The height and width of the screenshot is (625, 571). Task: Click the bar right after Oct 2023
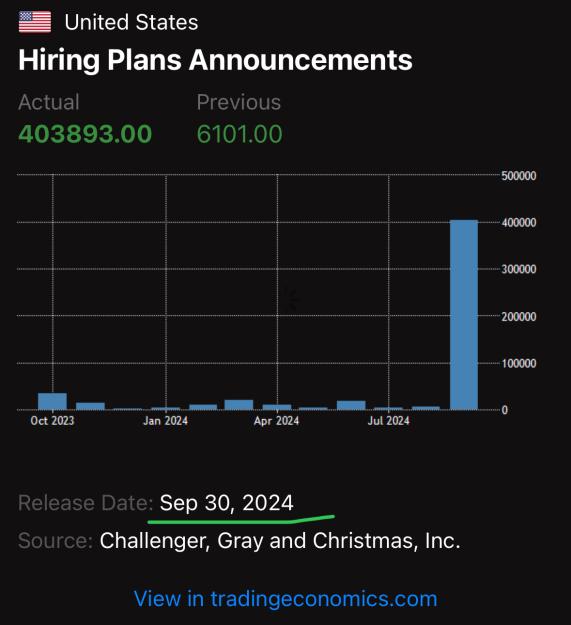pyautogui.click(x=90, y=406)
